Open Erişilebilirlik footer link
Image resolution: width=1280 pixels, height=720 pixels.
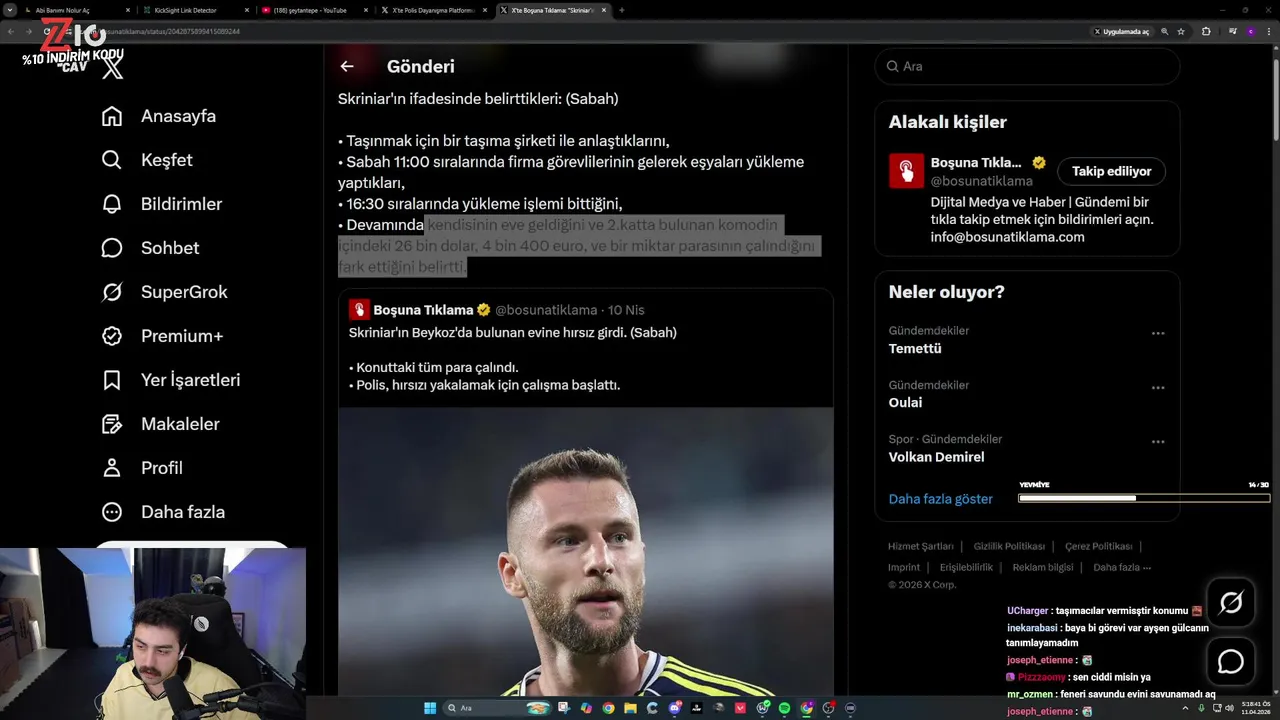click(x=966, y=567)
